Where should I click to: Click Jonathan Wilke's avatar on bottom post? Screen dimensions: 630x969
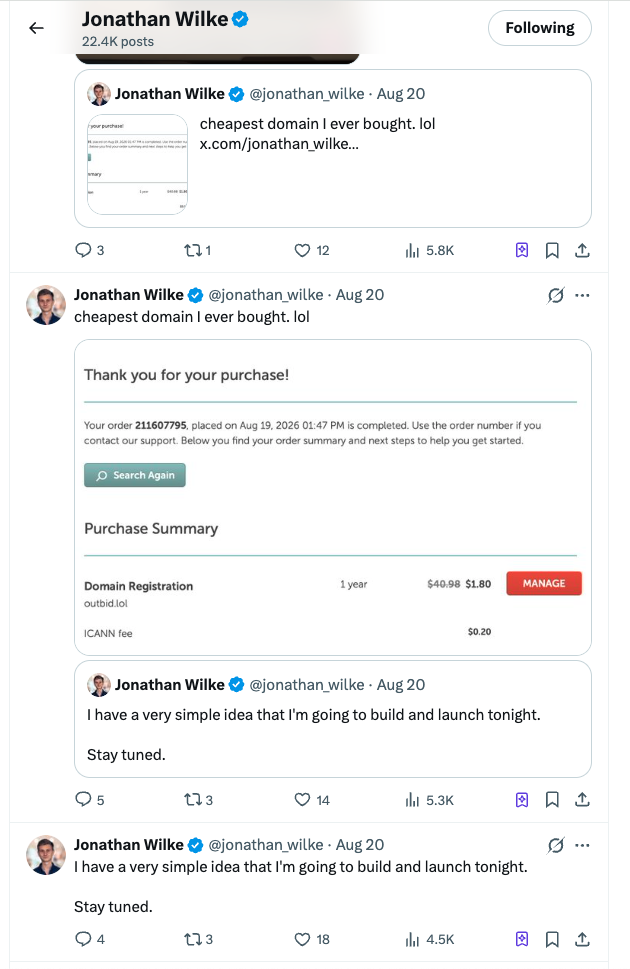(x=46, y=855)
